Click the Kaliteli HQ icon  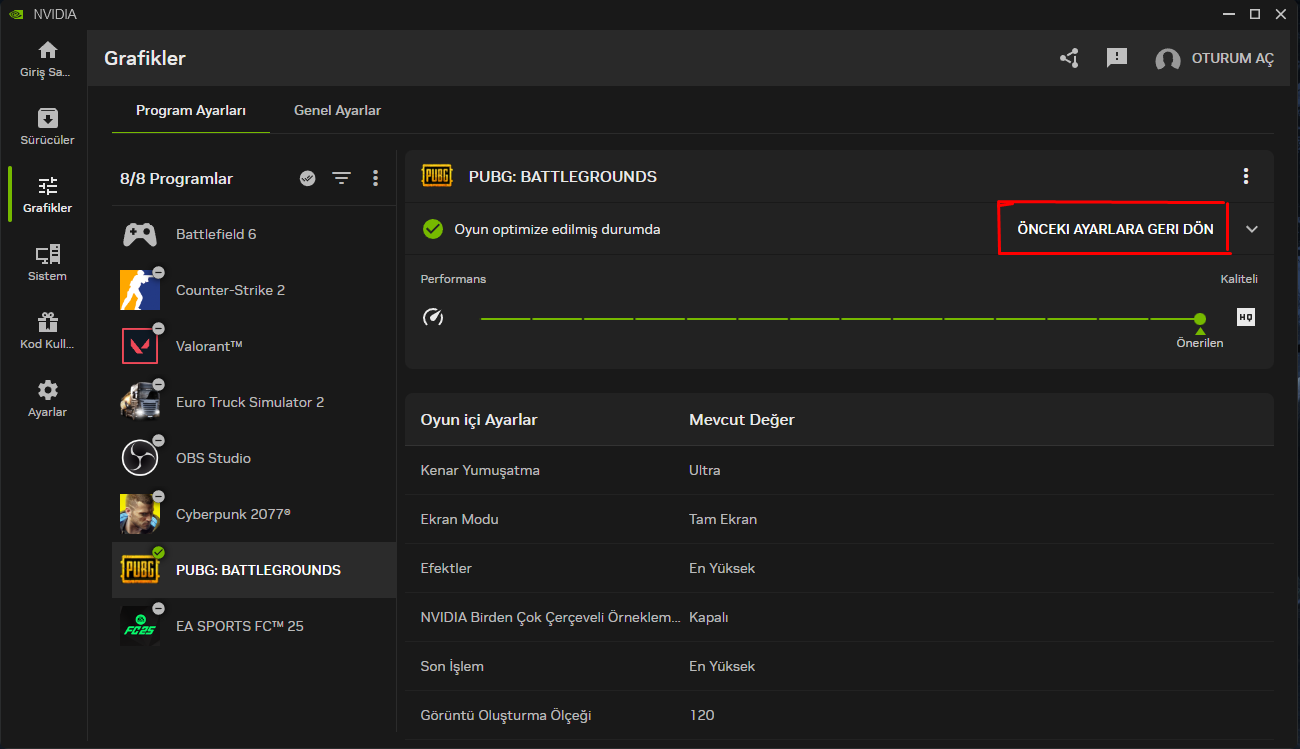(1246, 317)
